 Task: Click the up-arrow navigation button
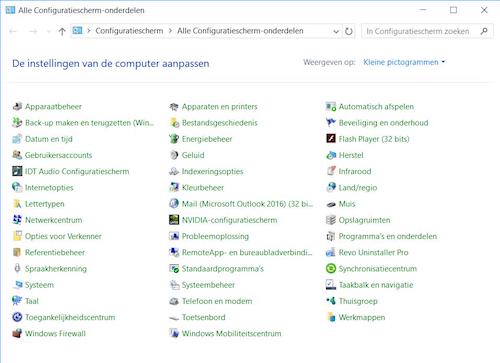62,31
